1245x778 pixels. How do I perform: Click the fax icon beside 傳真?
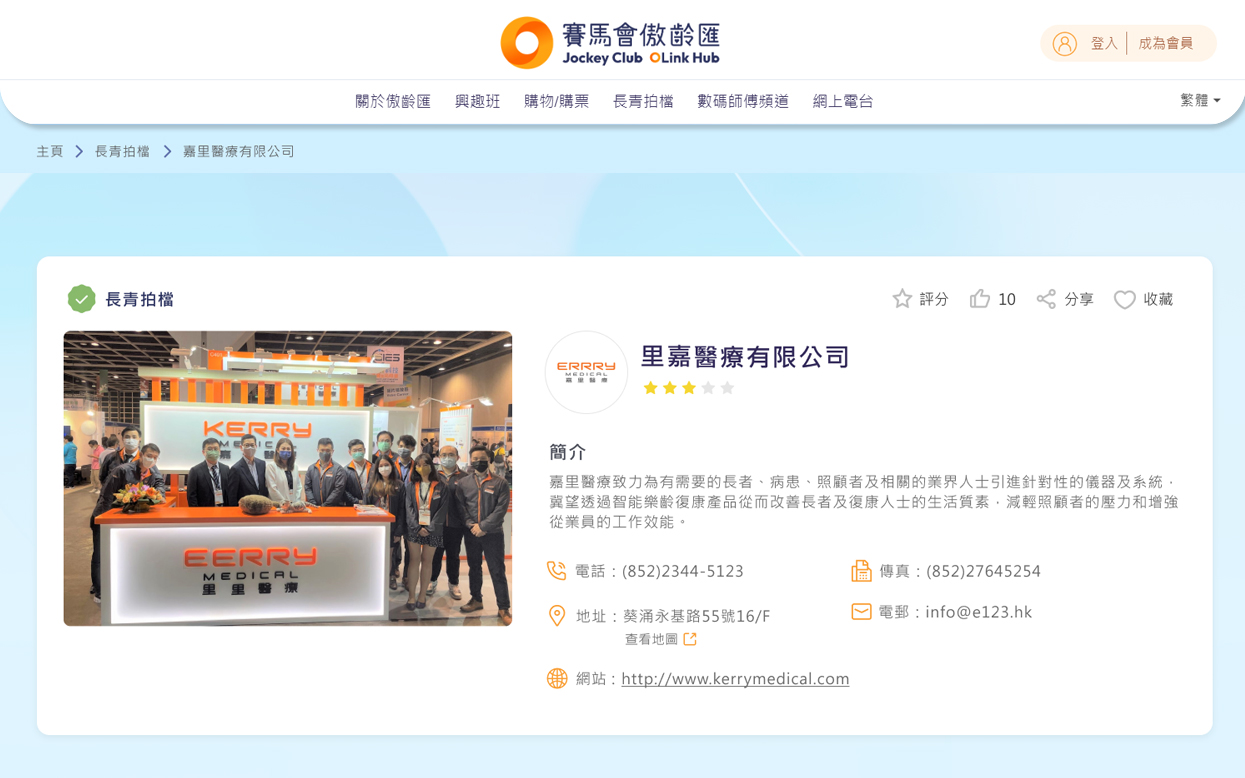pos(861,571)
